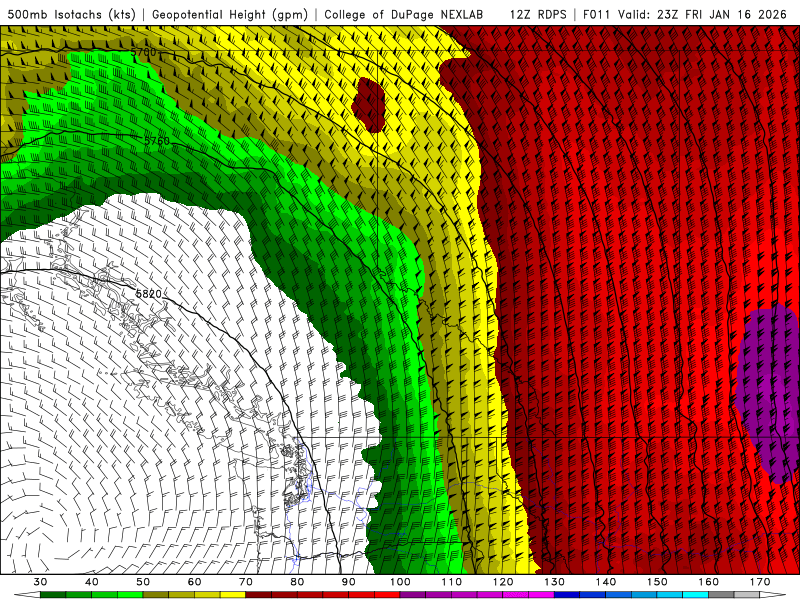This screenshot has width=800, height=600.
Task: Click the 170 value on the color scale
Action: pos(760,582)
